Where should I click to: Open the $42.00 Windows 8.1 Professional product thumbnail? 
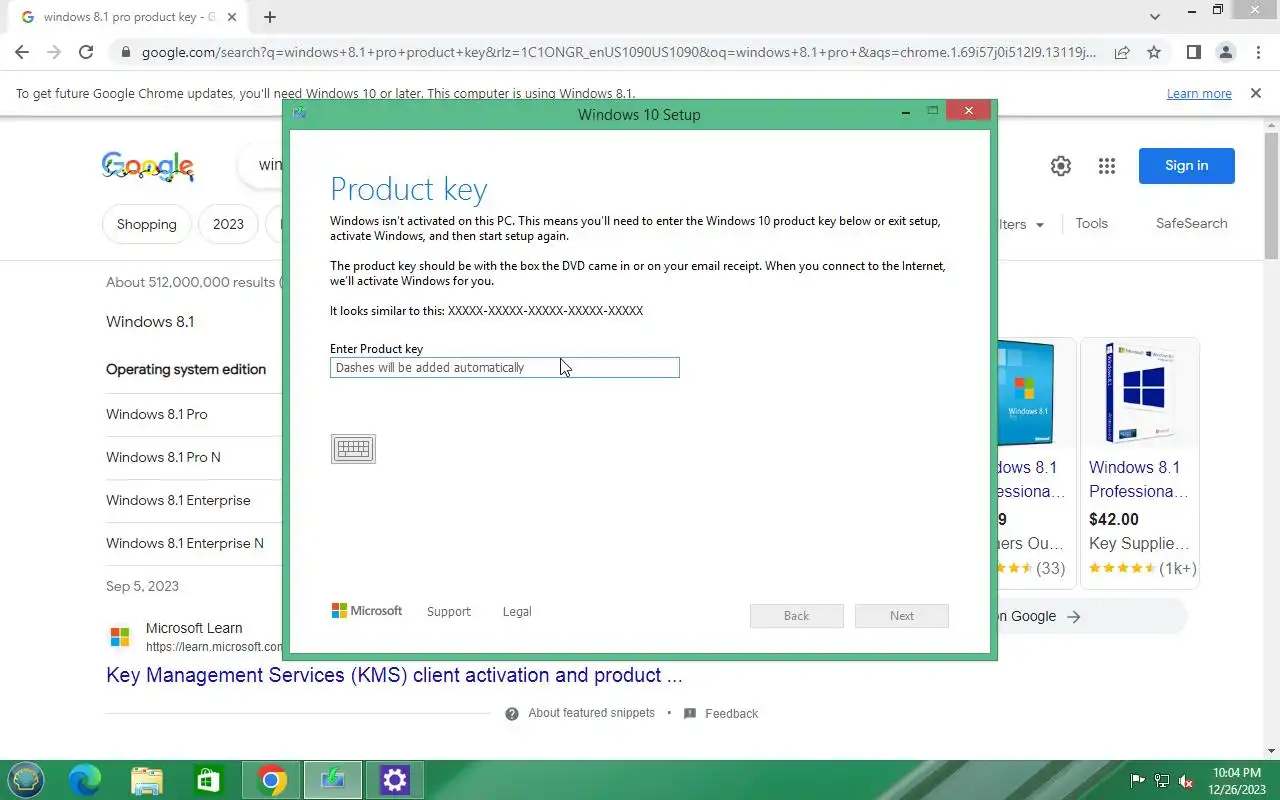point(1140,392)
